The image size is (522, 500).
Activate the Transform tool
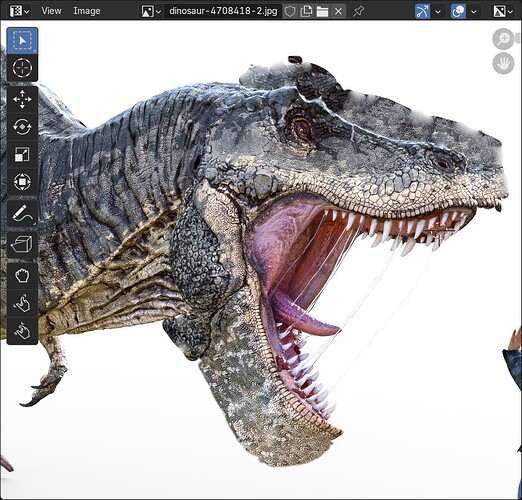pyautogui.click(x=22, y=182)
